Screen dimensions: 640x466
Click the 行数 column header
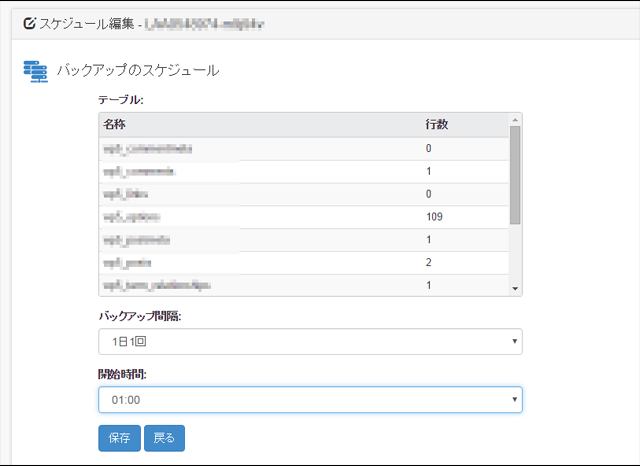pos(436,124)
